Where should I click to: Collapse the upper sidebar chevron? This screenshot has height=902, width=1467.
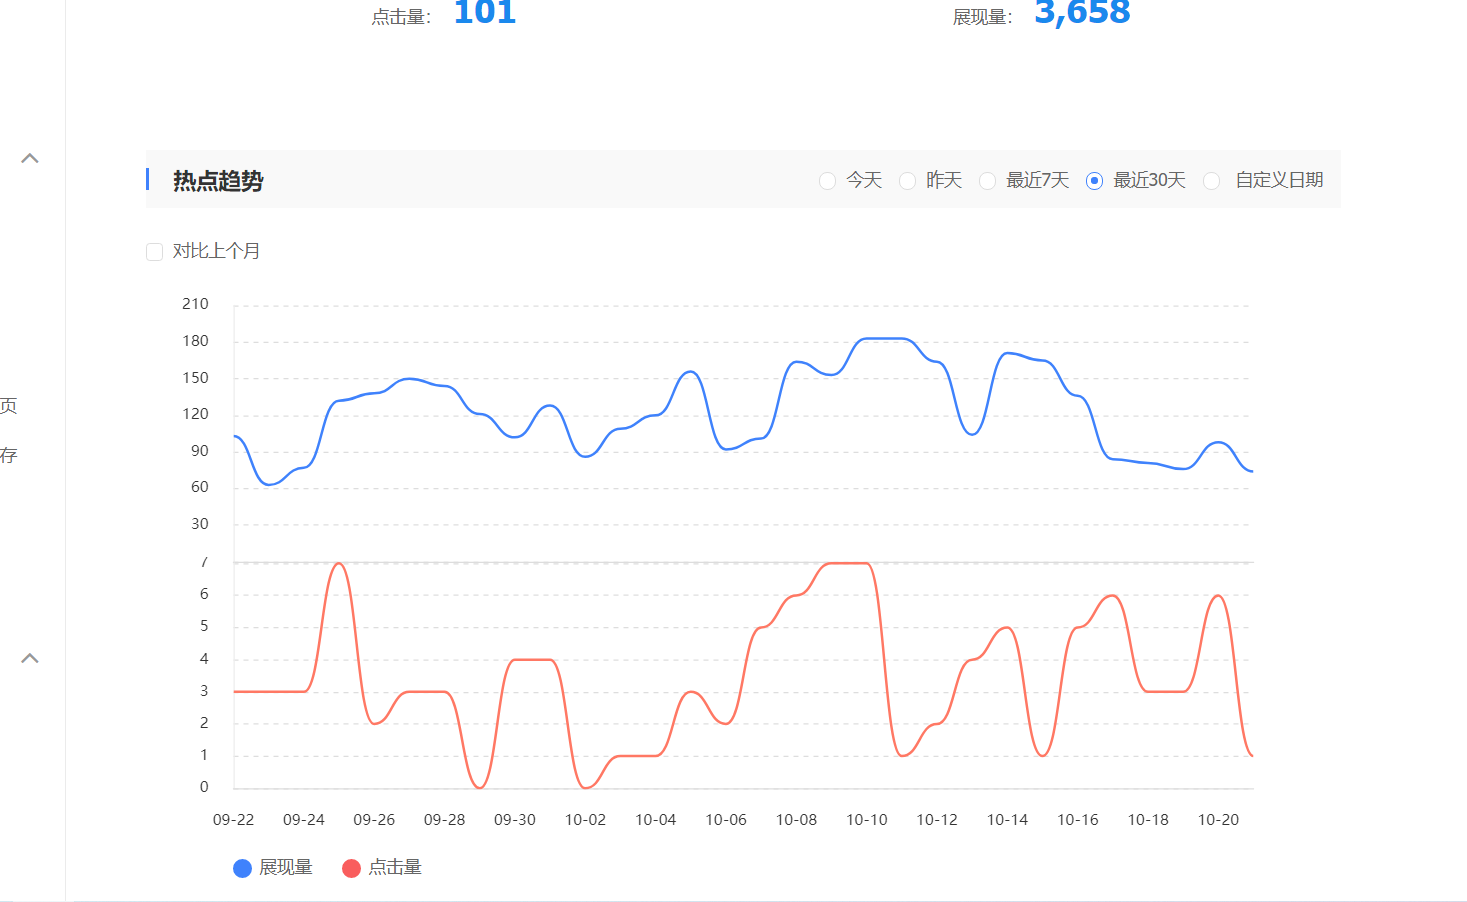coord(30,158)
